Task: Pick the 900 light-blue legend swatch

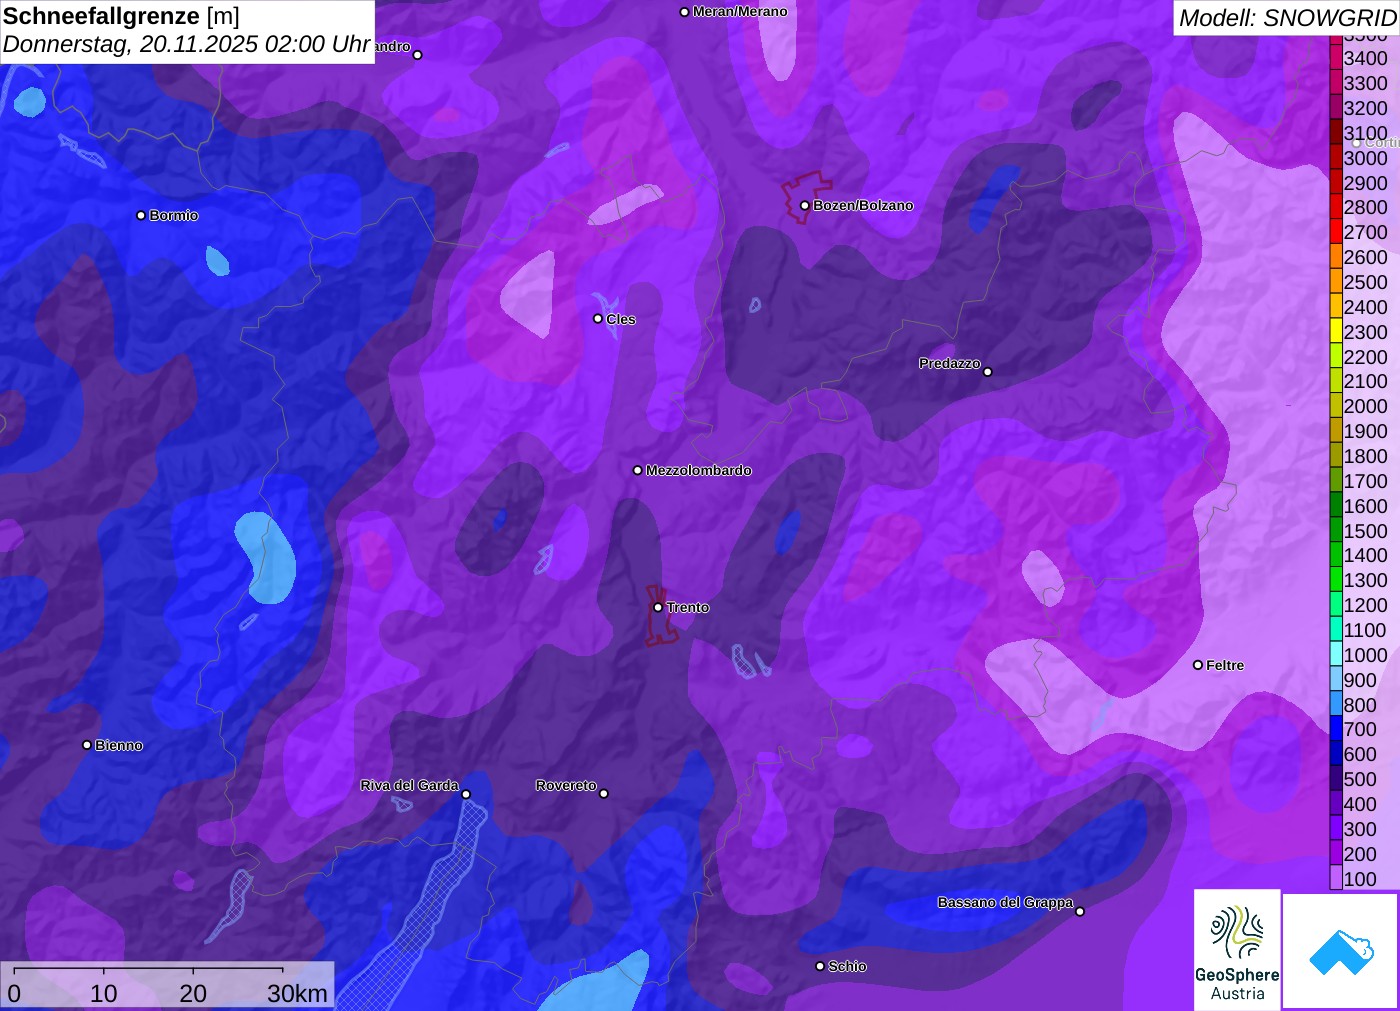Action: pyautogui.click(x=1336, y=679)
